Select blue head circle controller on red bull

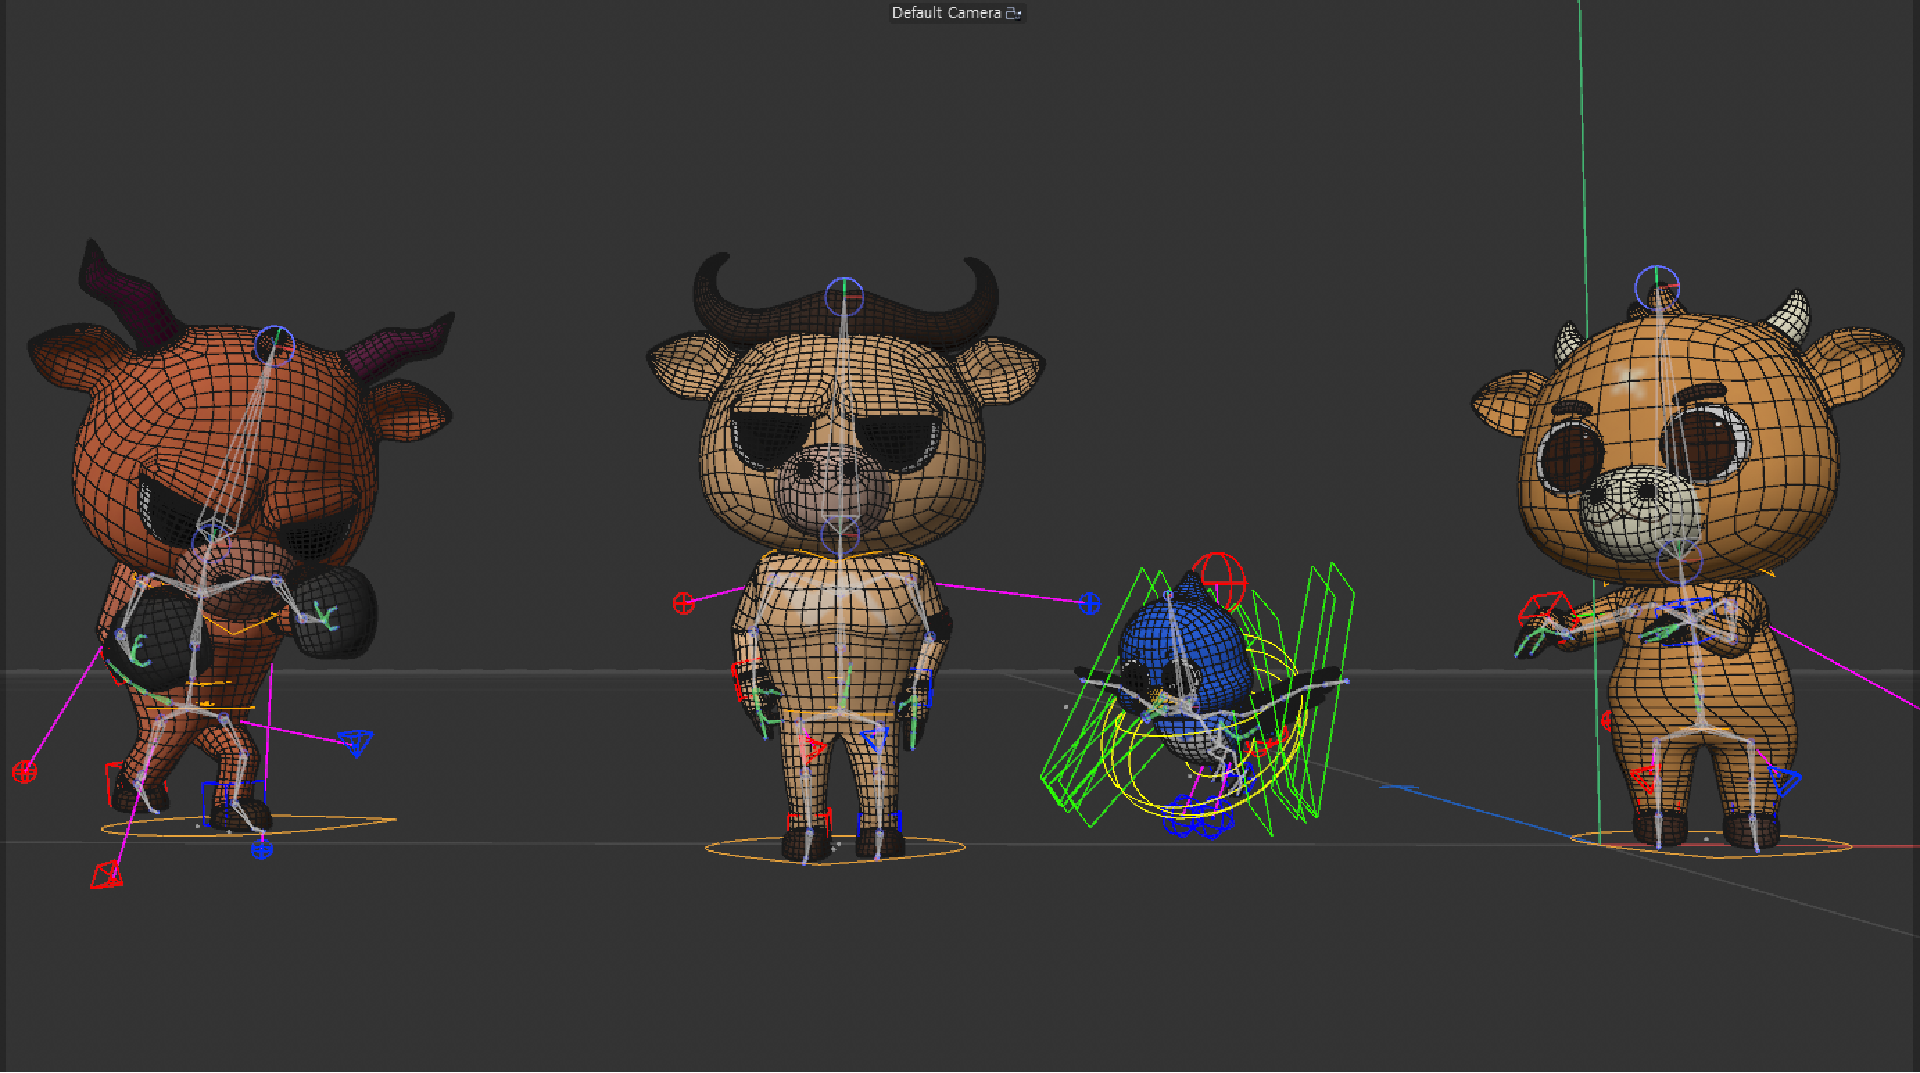[x=274, y=345]
